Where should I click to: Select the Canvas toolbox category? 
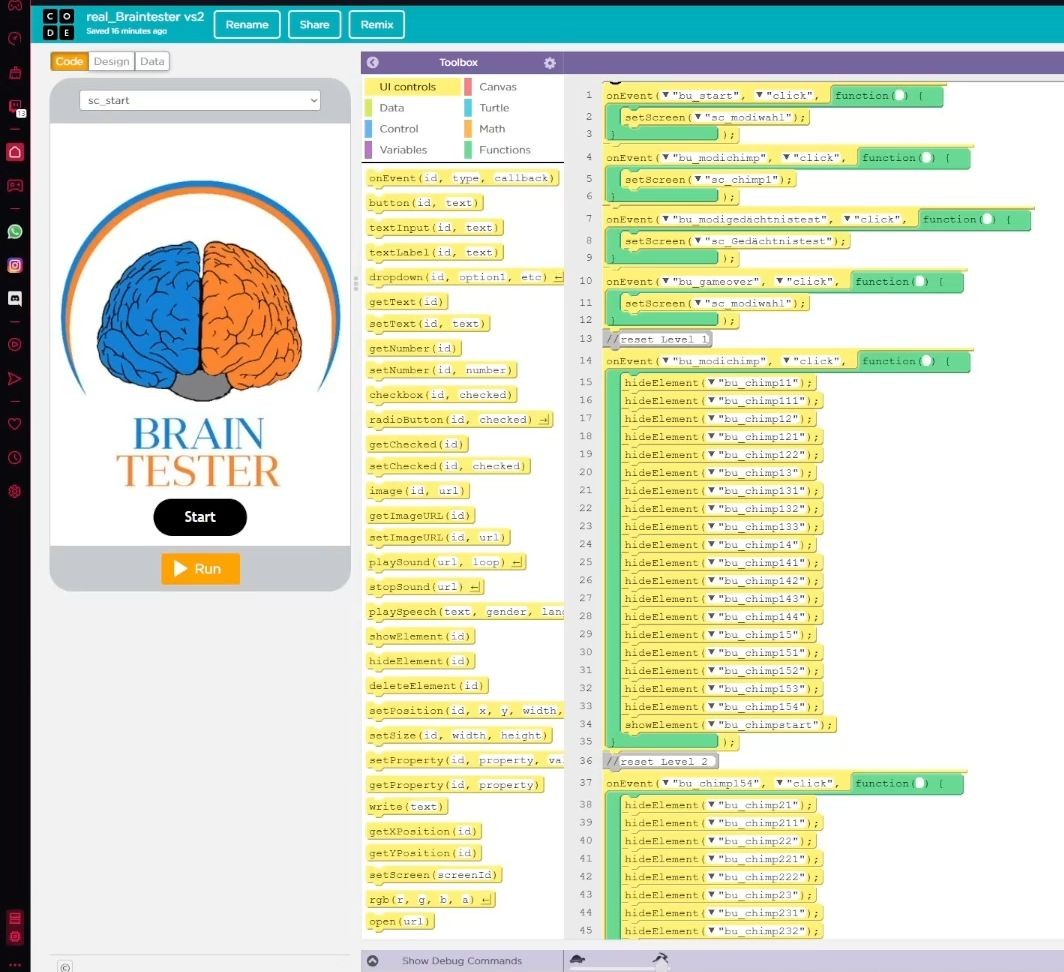click(x=497, y=87)
